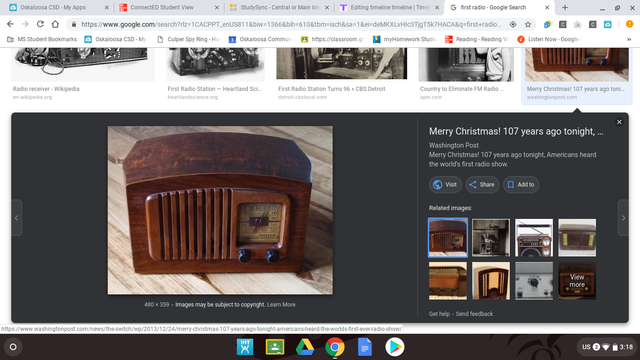Open the myHomework Student bookmark
640x360 pixels.
[405, 39]
